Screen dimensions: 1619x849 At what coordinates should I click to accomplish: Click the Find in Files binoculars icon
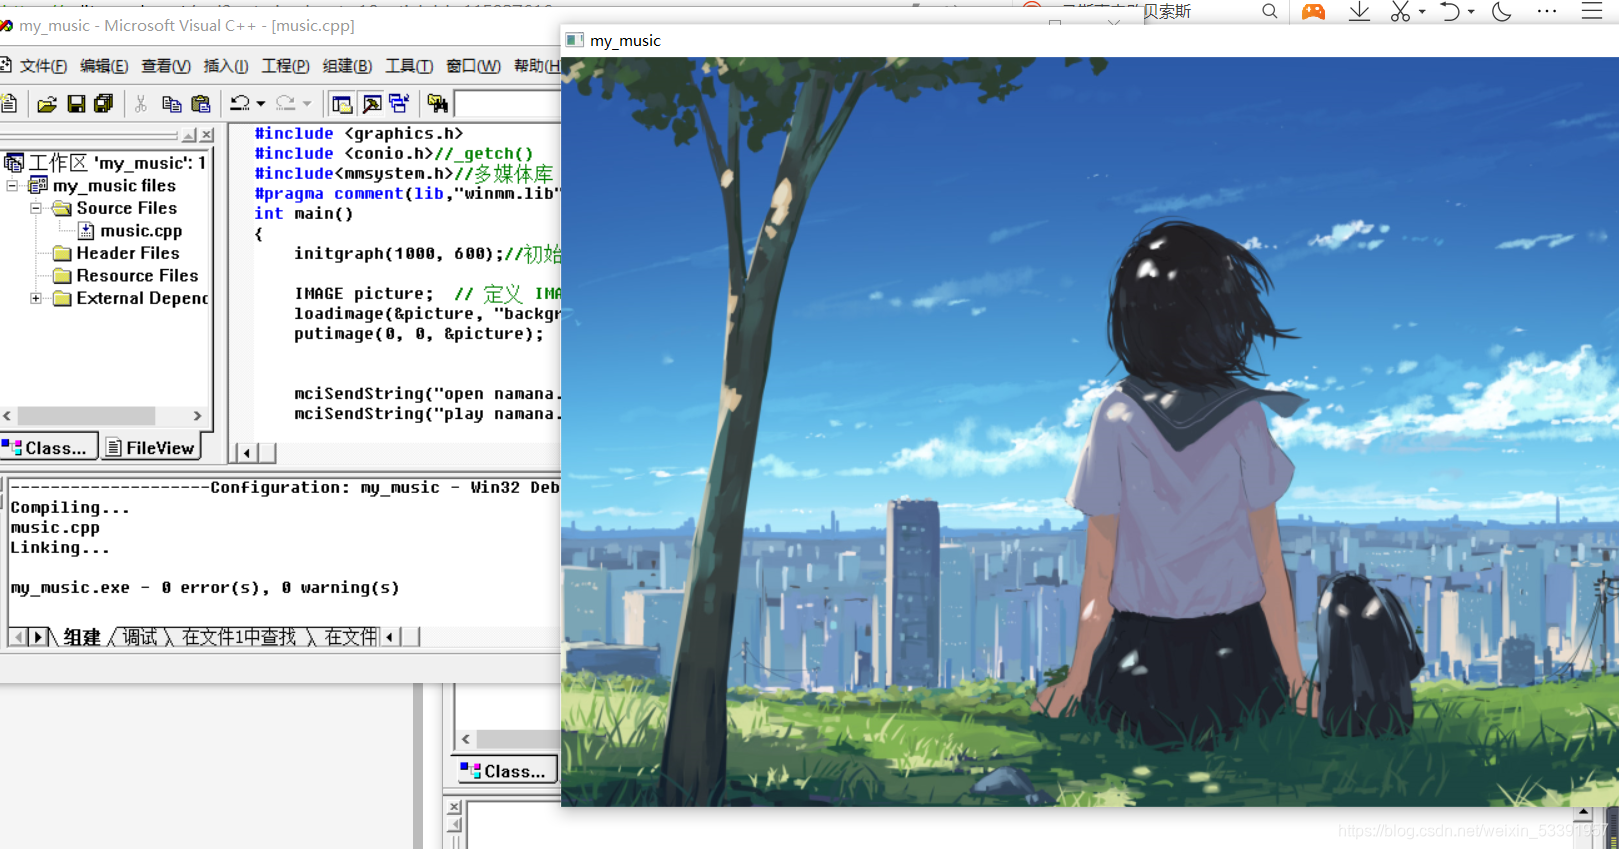click(x=437, y=104)
